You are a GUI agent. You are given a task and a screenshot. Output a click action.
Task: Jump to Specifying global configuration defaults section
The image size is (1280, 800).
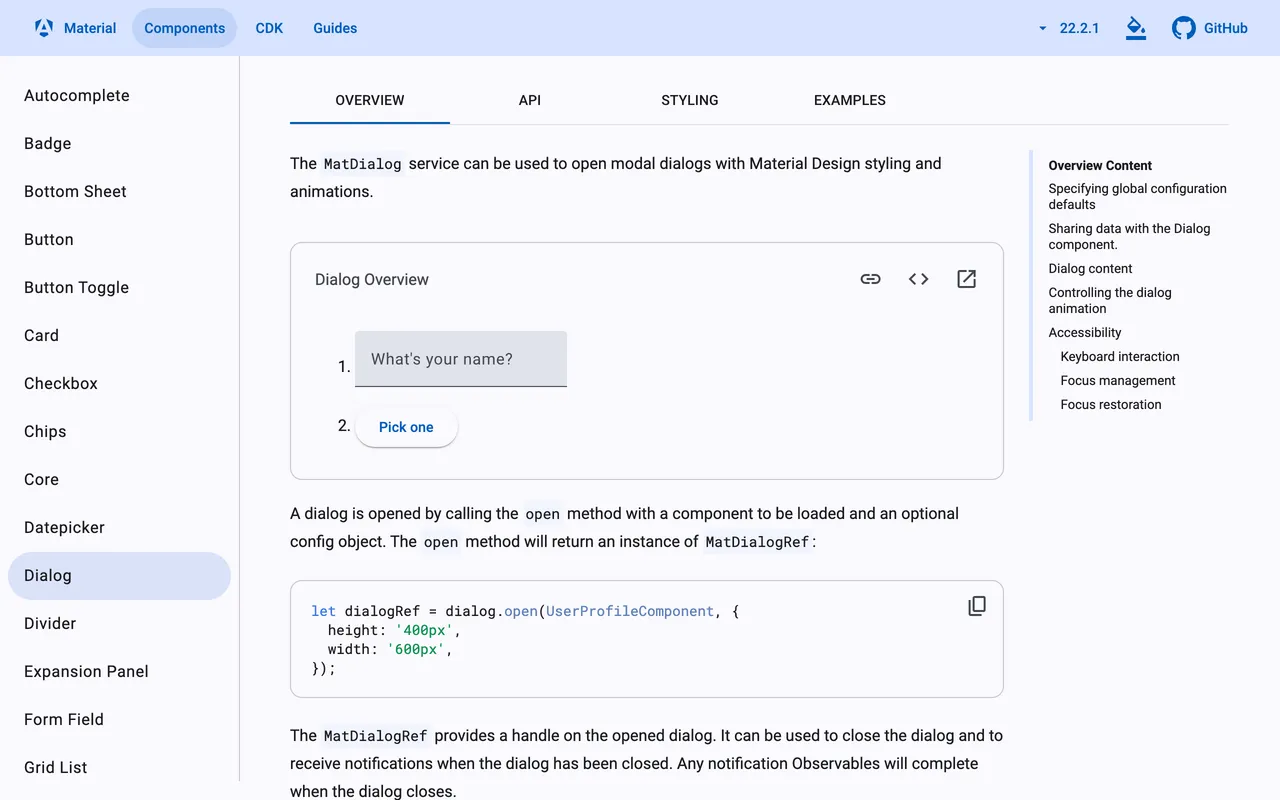point(1137,196)
